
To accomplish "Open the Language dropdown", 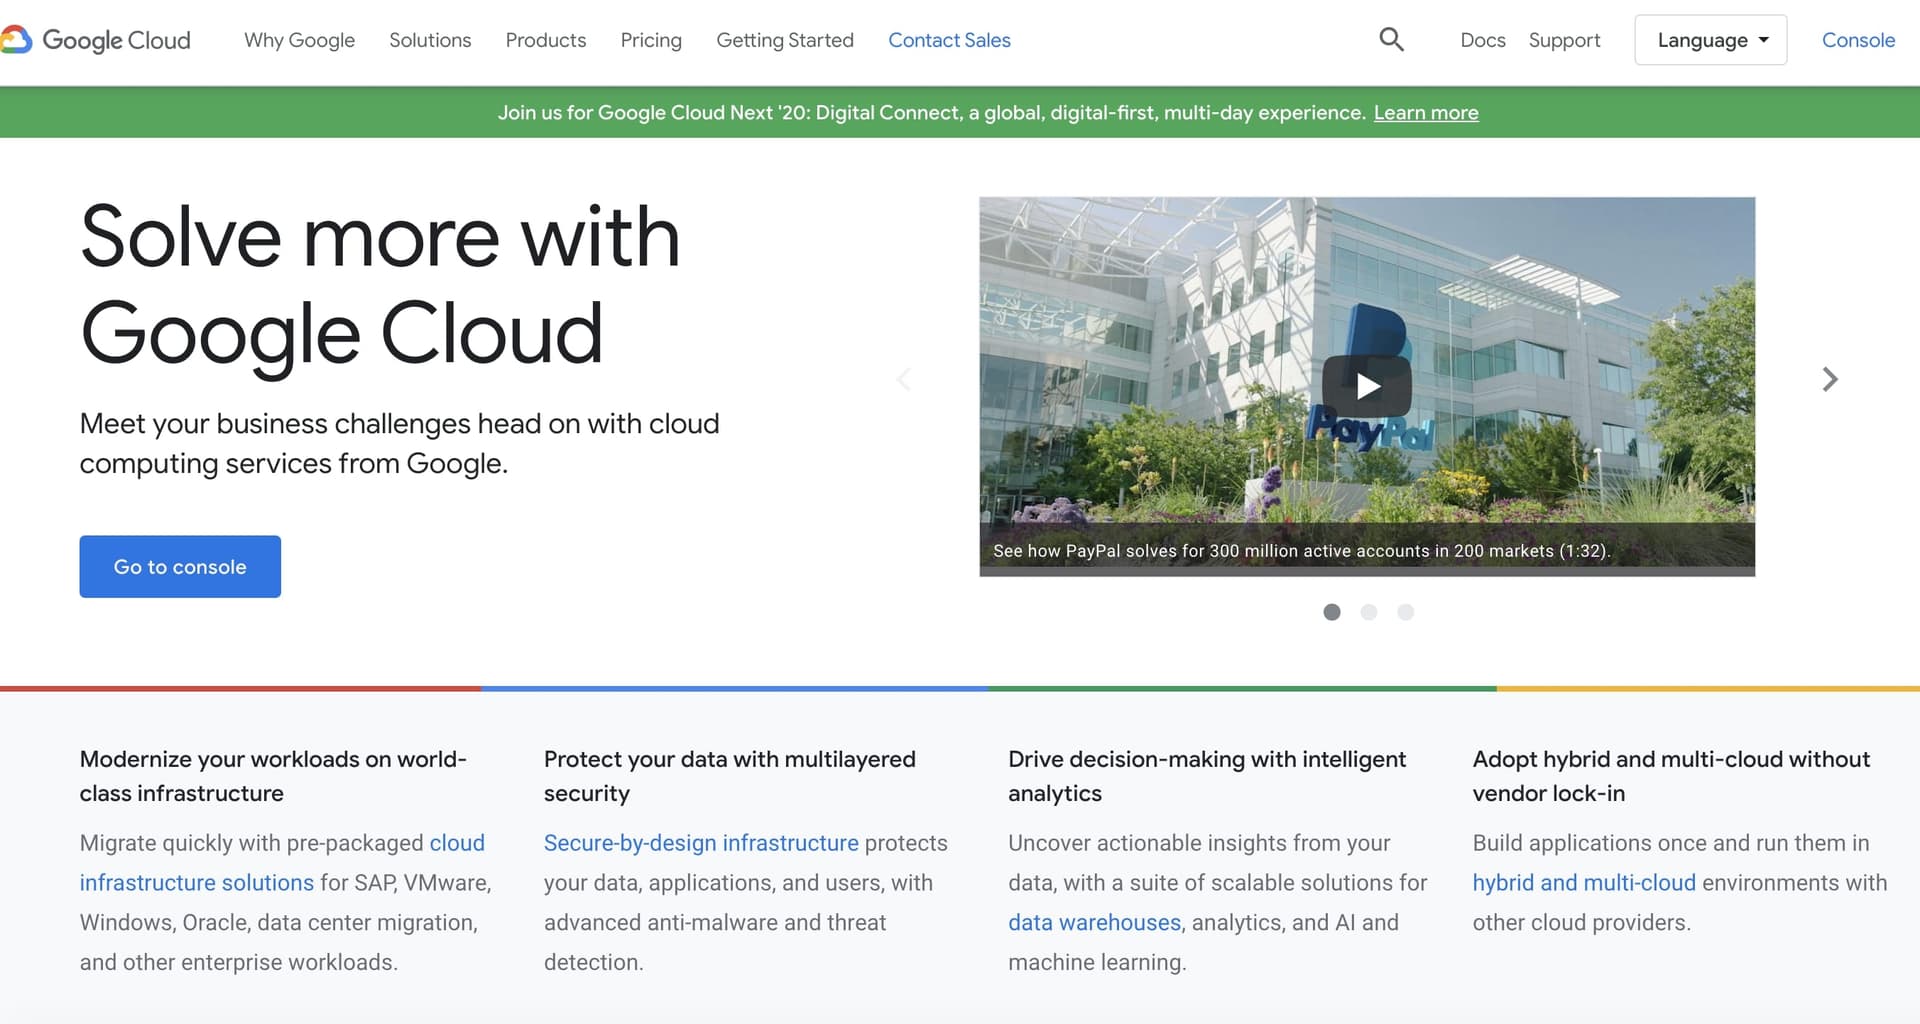I will [x=1710, y=40].
